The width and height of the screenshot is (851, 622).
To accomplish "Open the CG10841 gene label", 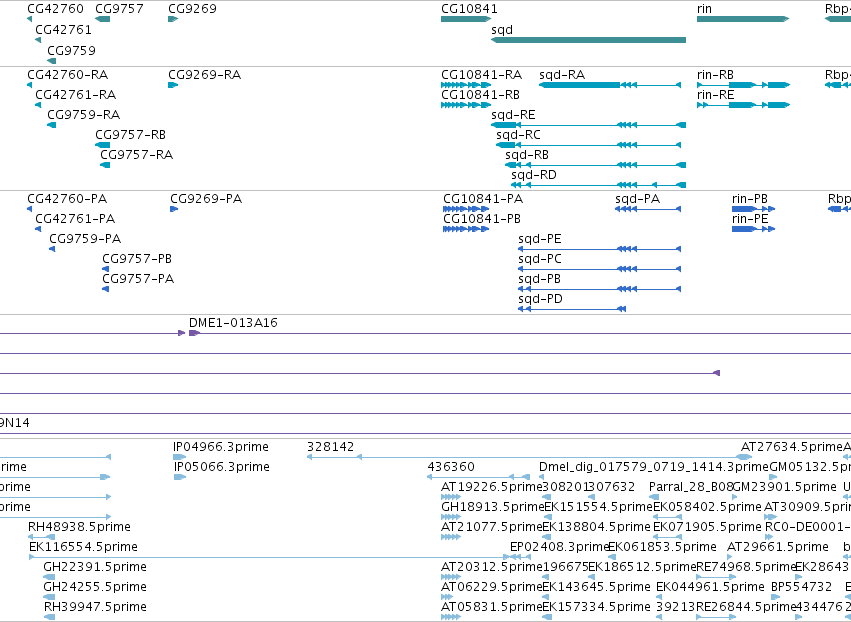I will [469, 9].
